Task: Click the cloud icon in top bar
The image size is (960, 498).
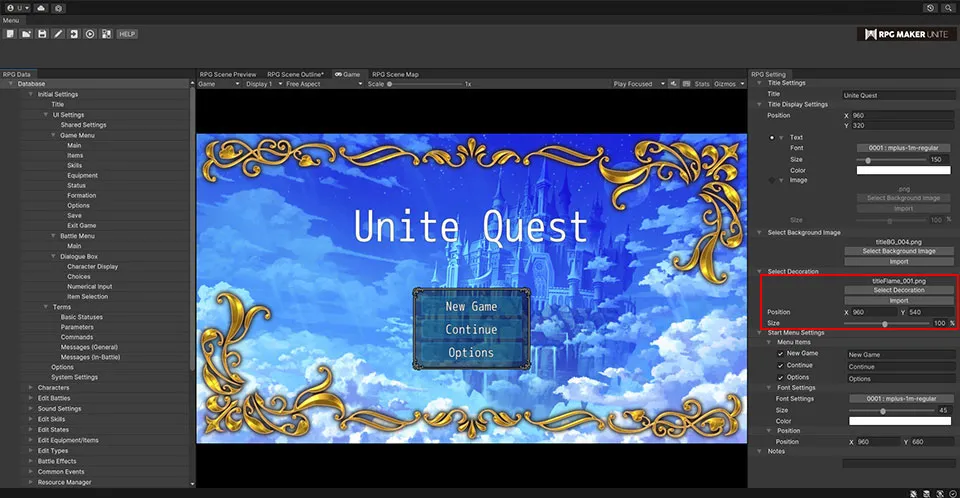Action: point(40,7)
